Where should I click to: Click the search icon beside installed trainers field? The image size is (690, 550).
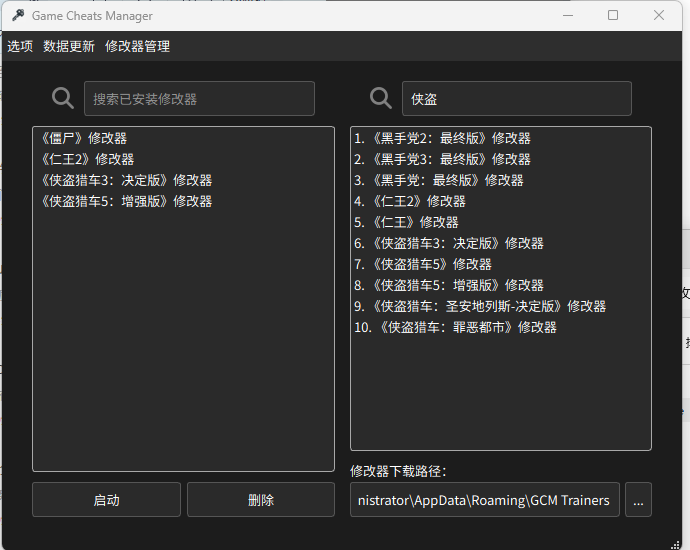62,98
